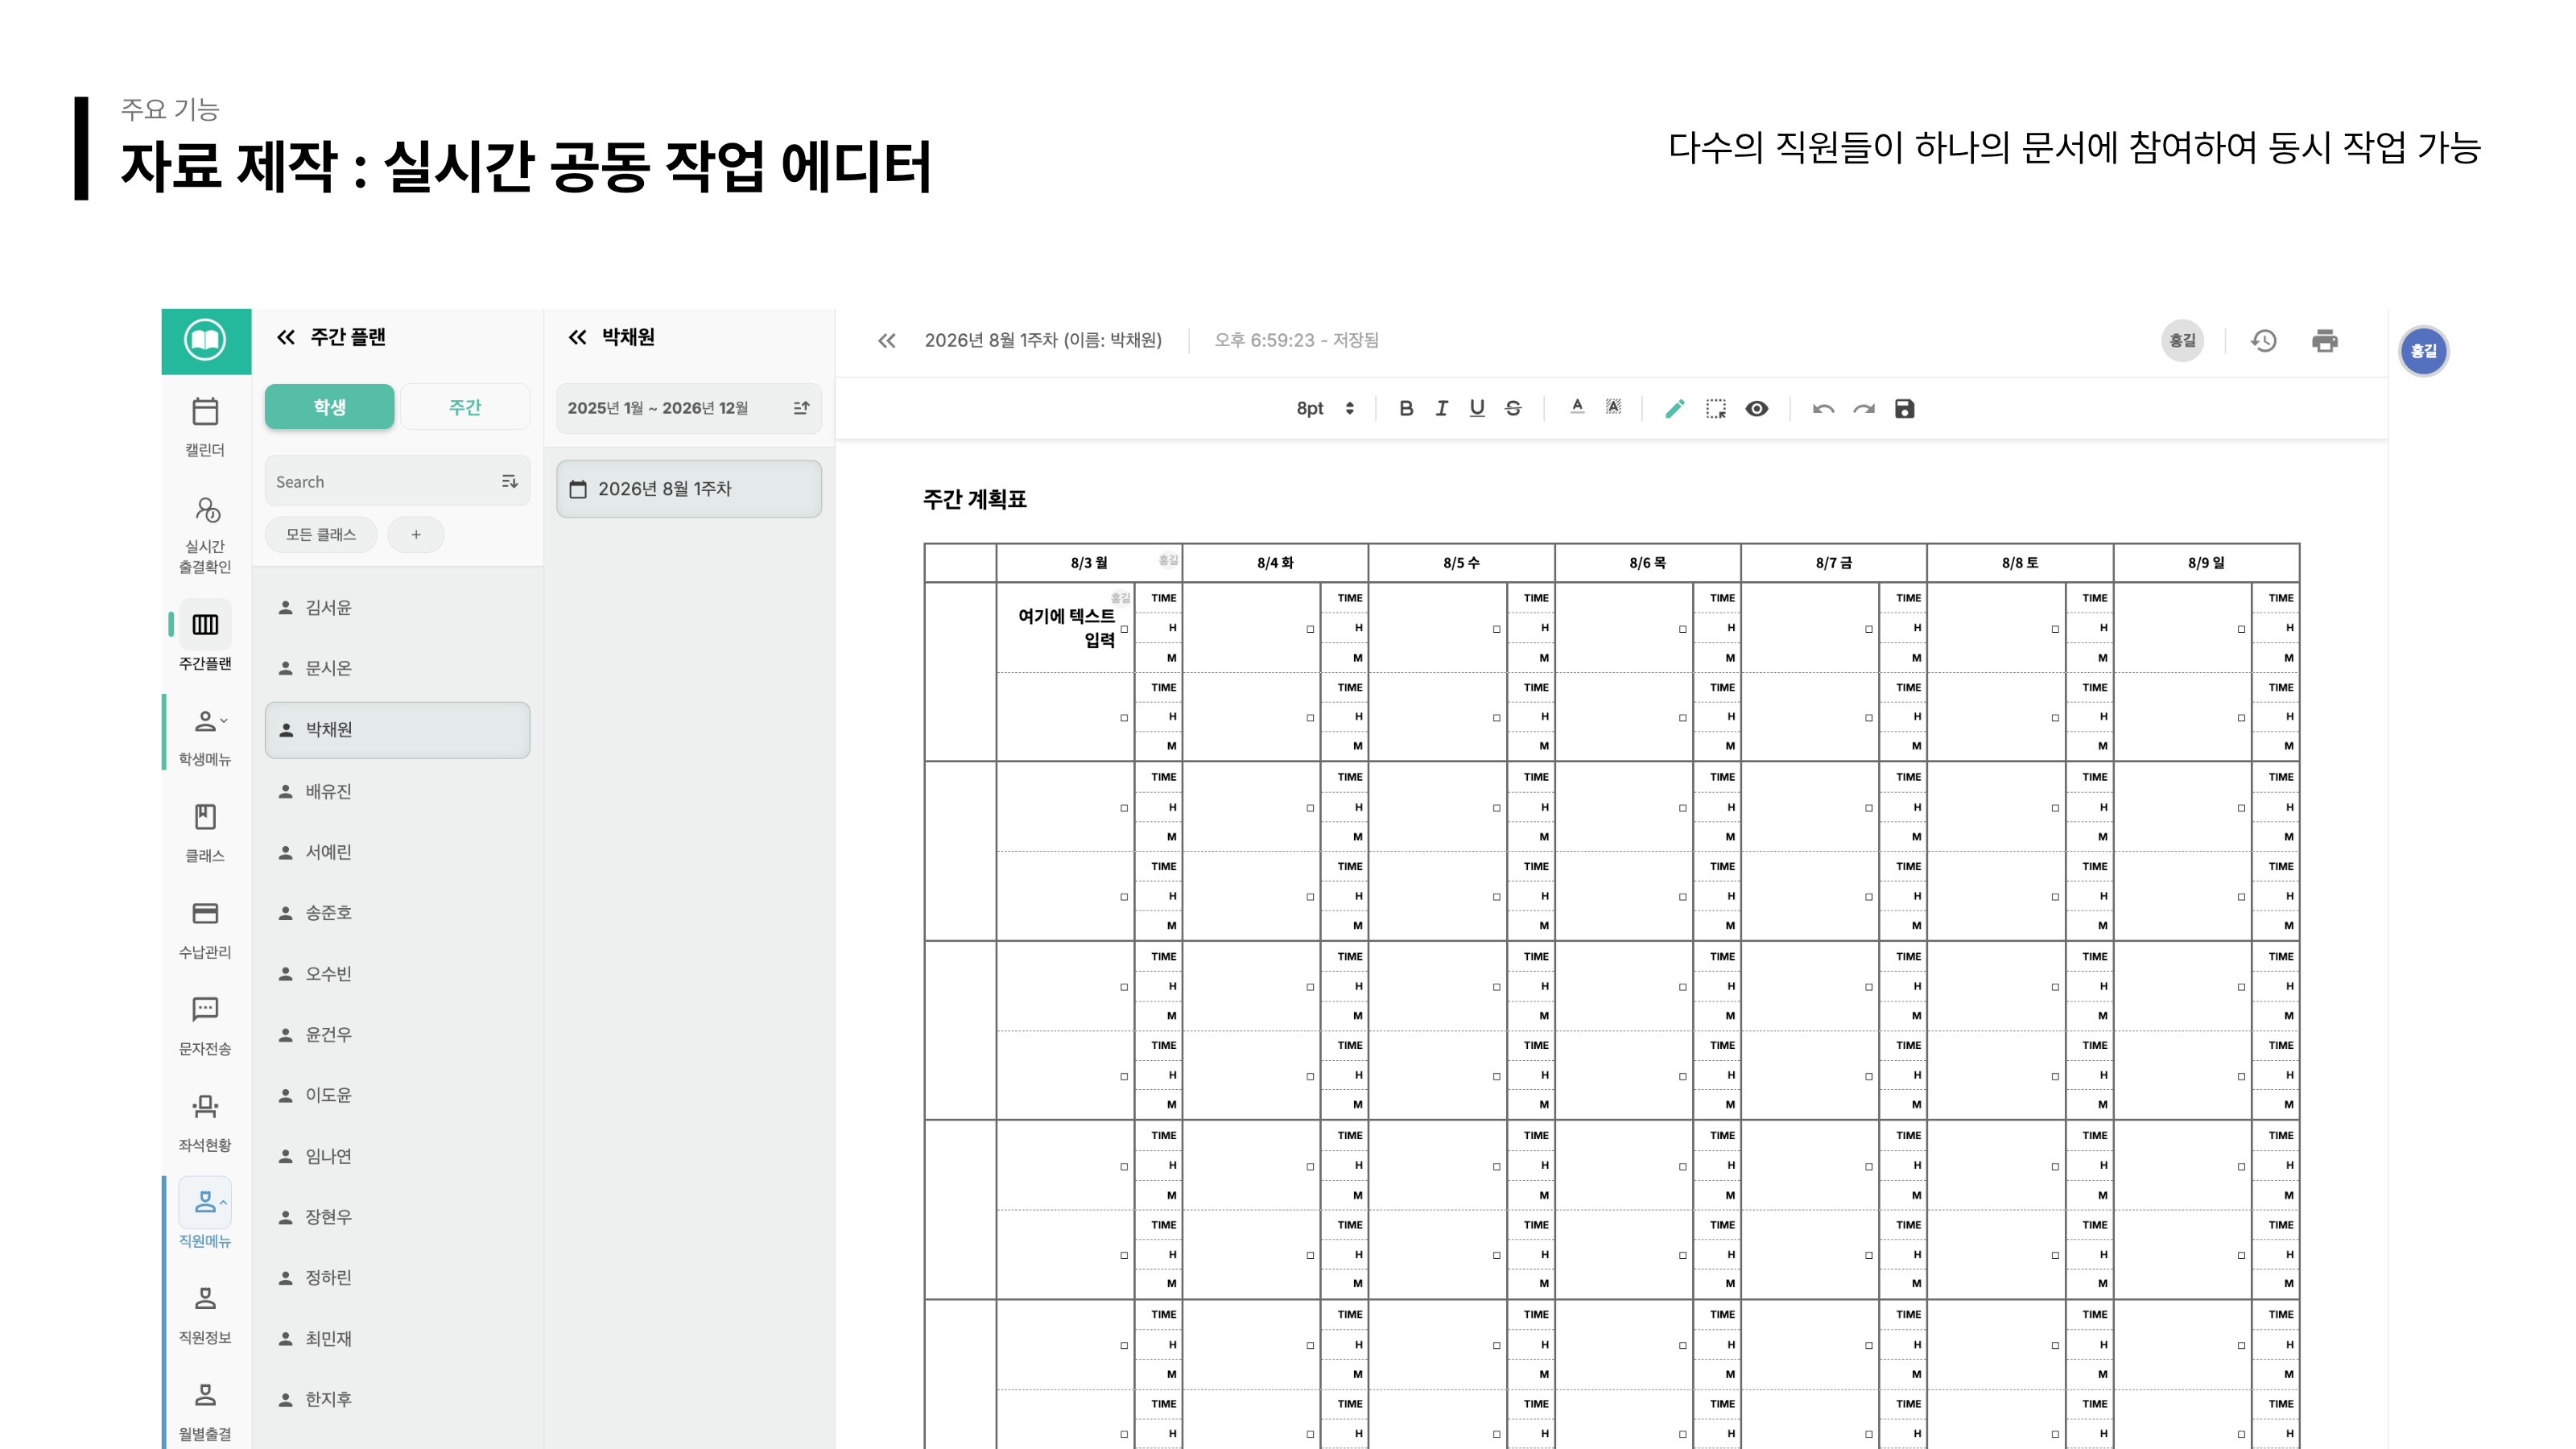Check the box beside 여기에 텍스트 입력

(x=1124, y=629)
